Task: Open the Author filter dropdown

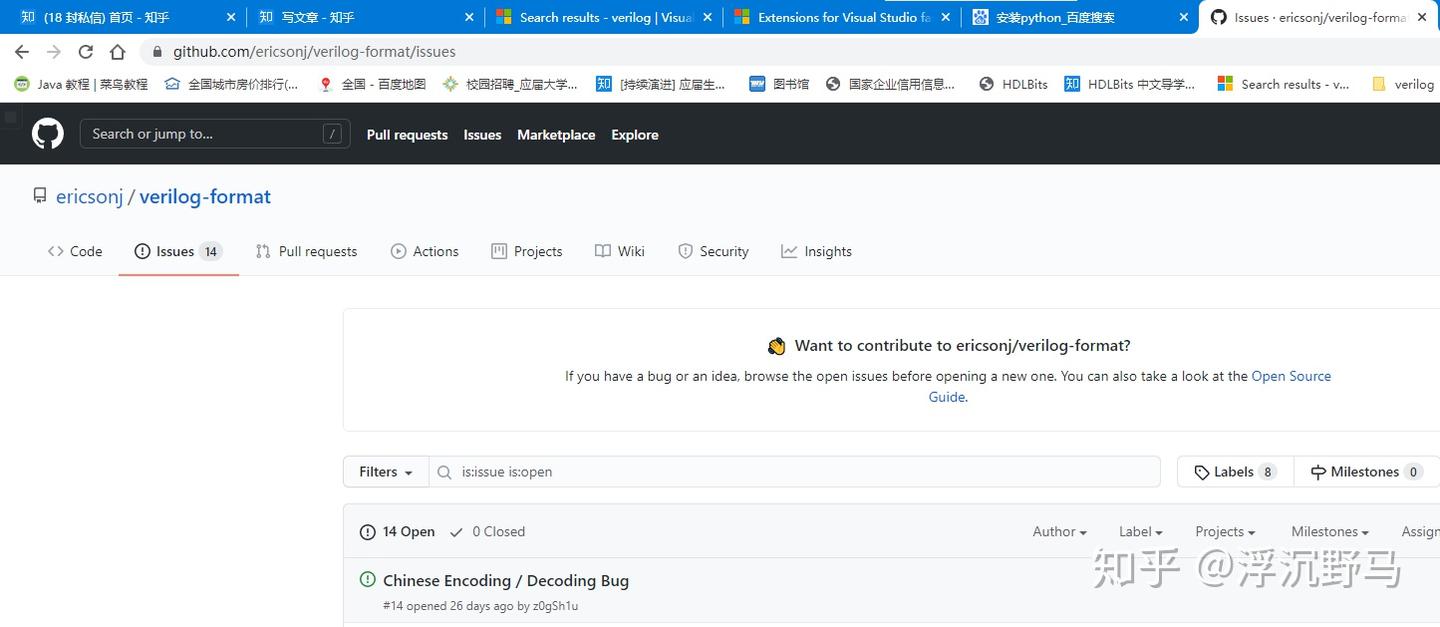Action: point(1058,531)
